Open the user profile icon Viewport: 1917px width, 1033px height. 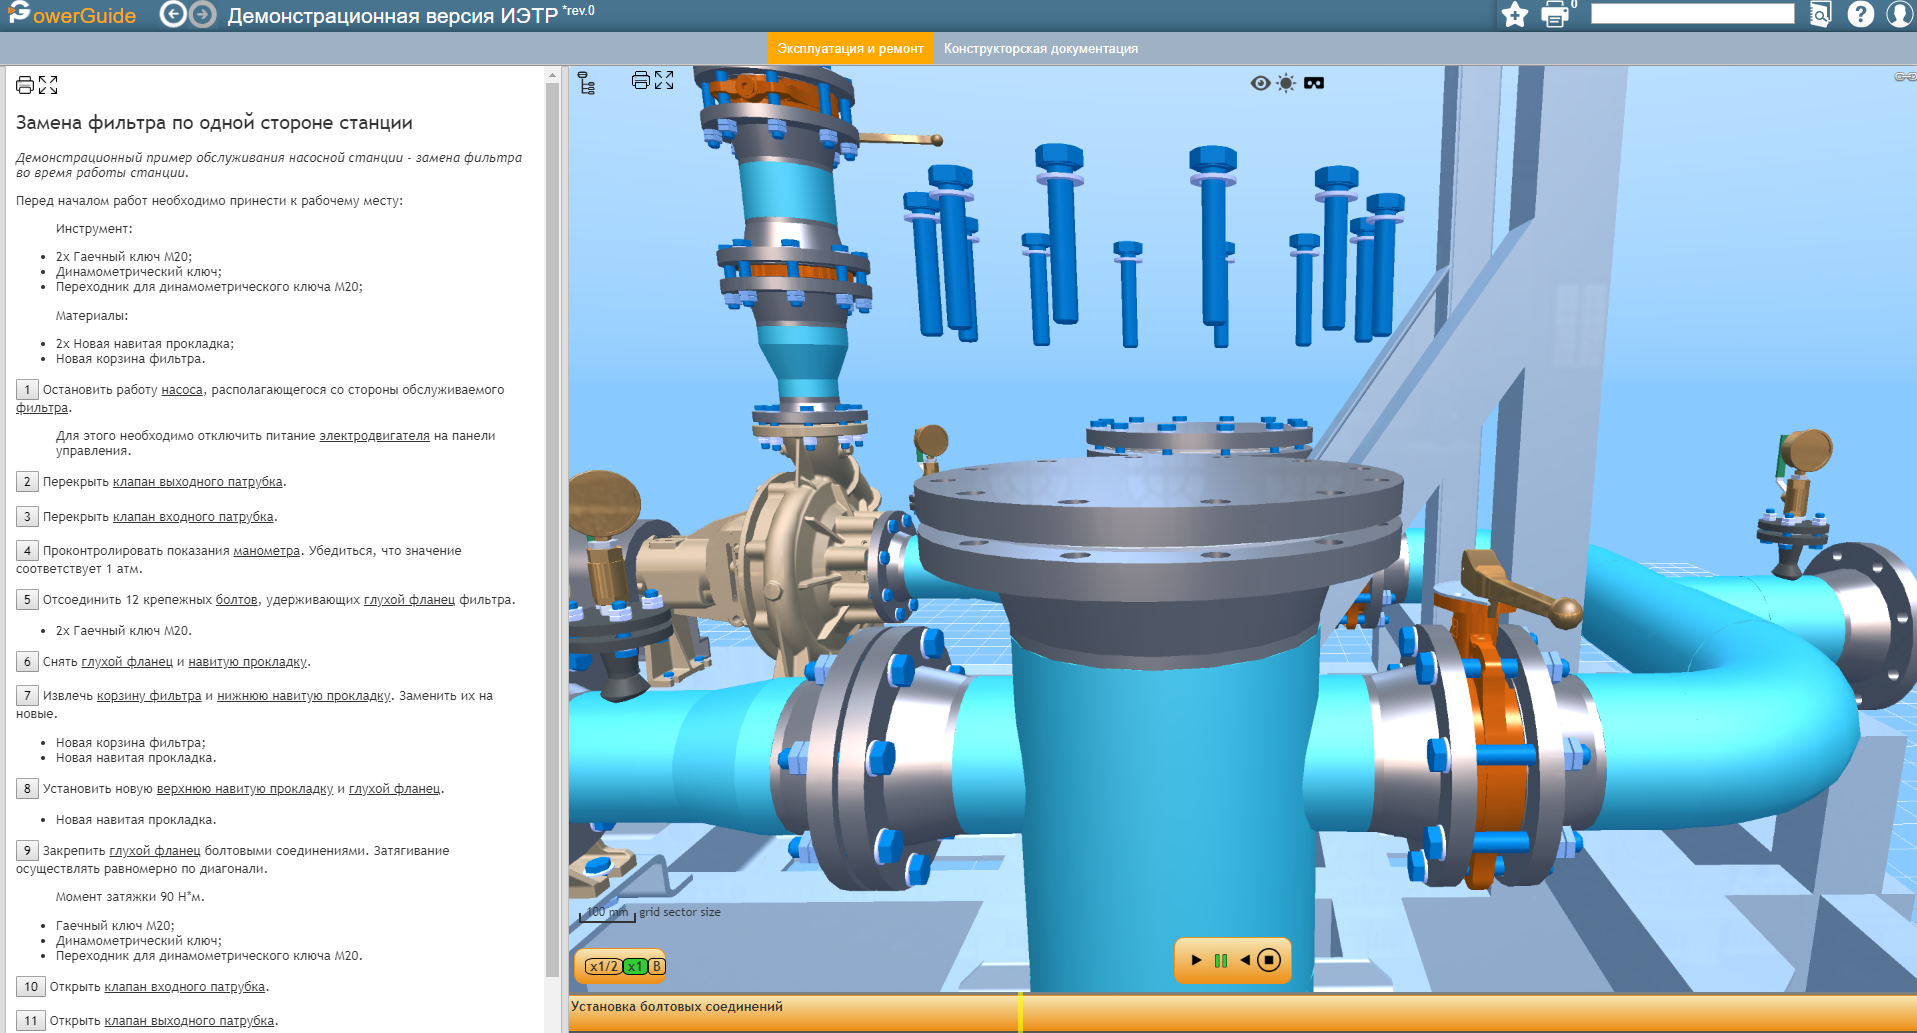pyautogui.click(x=1899, y=15)
